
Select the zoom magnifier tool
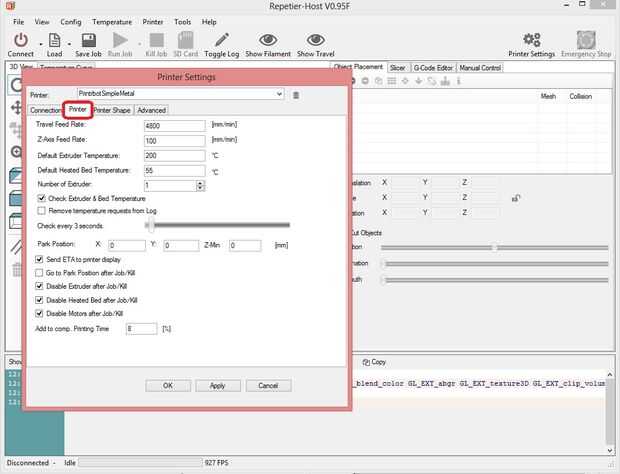(x=17, y=151)
